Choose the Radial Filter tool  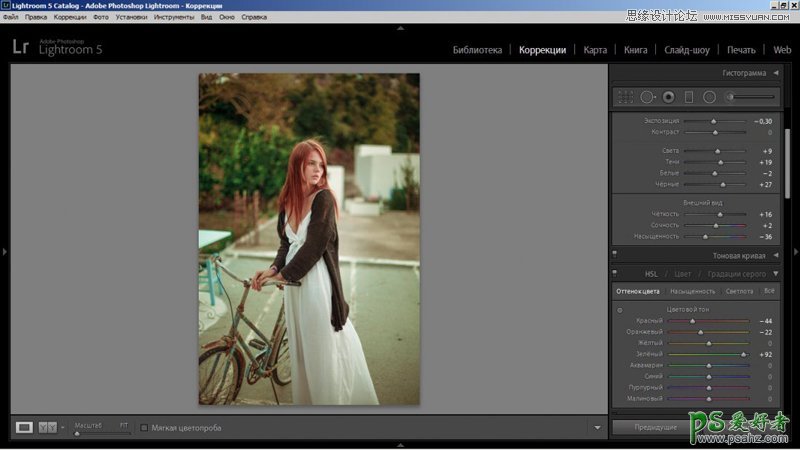point(709,97)
